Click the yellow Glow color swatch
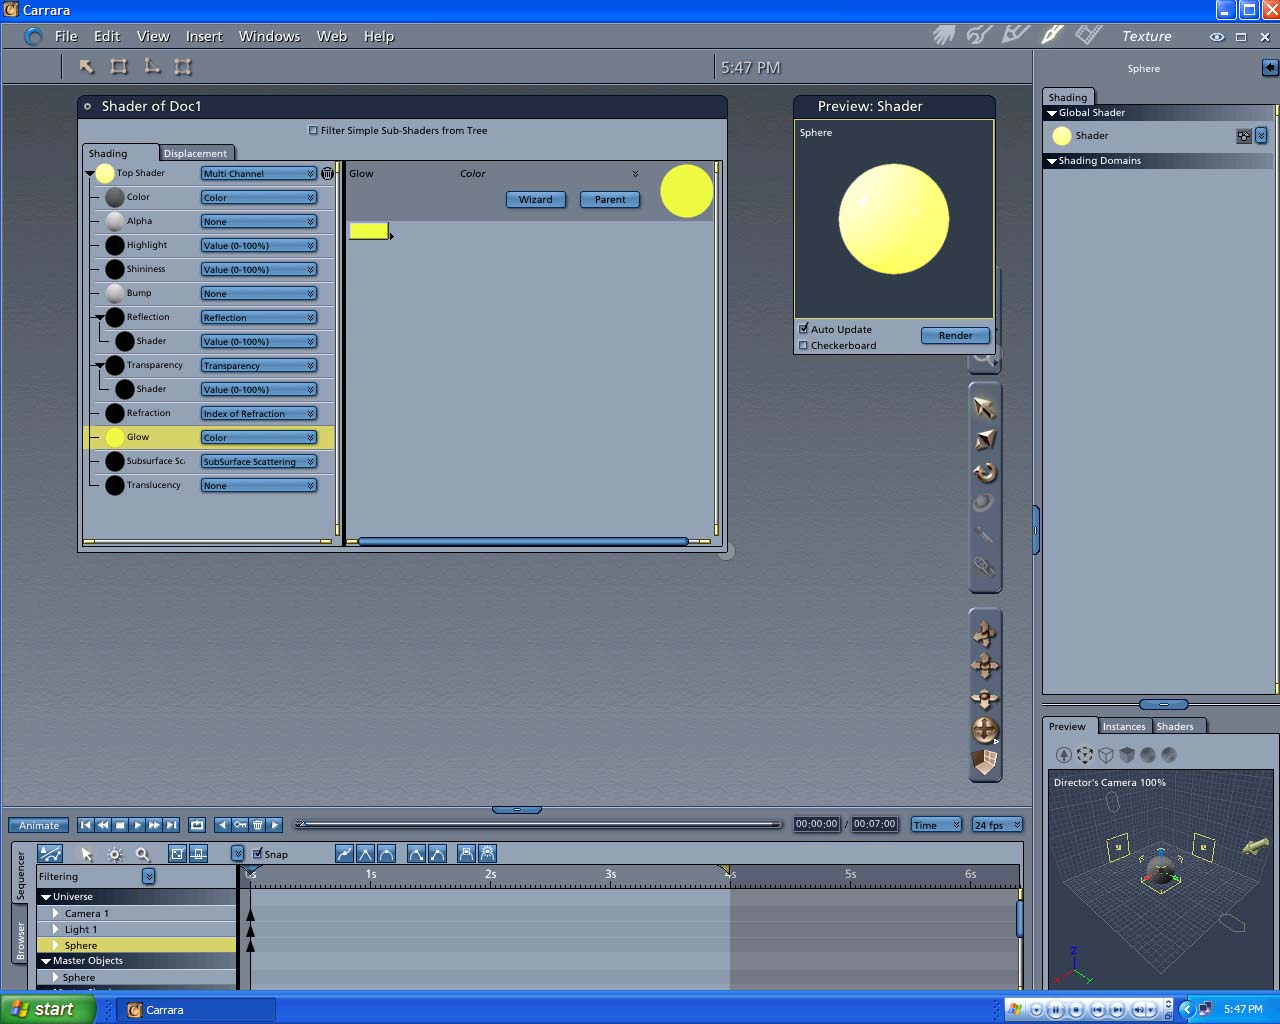The width and height of the screenshot is (1280, 1024). 369,231
